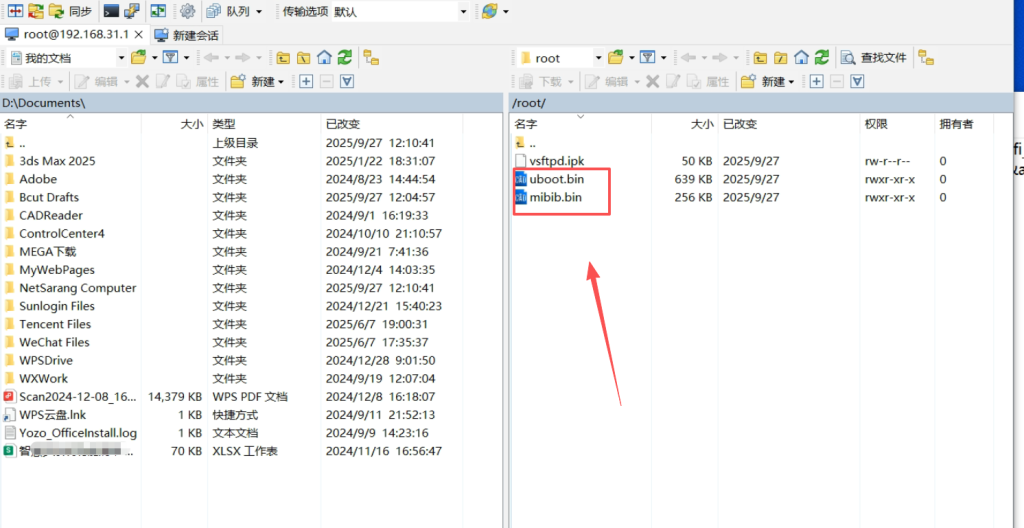Open the 传输选项 默认 combo box
The image size is (1024, 528).
[400, 11]
